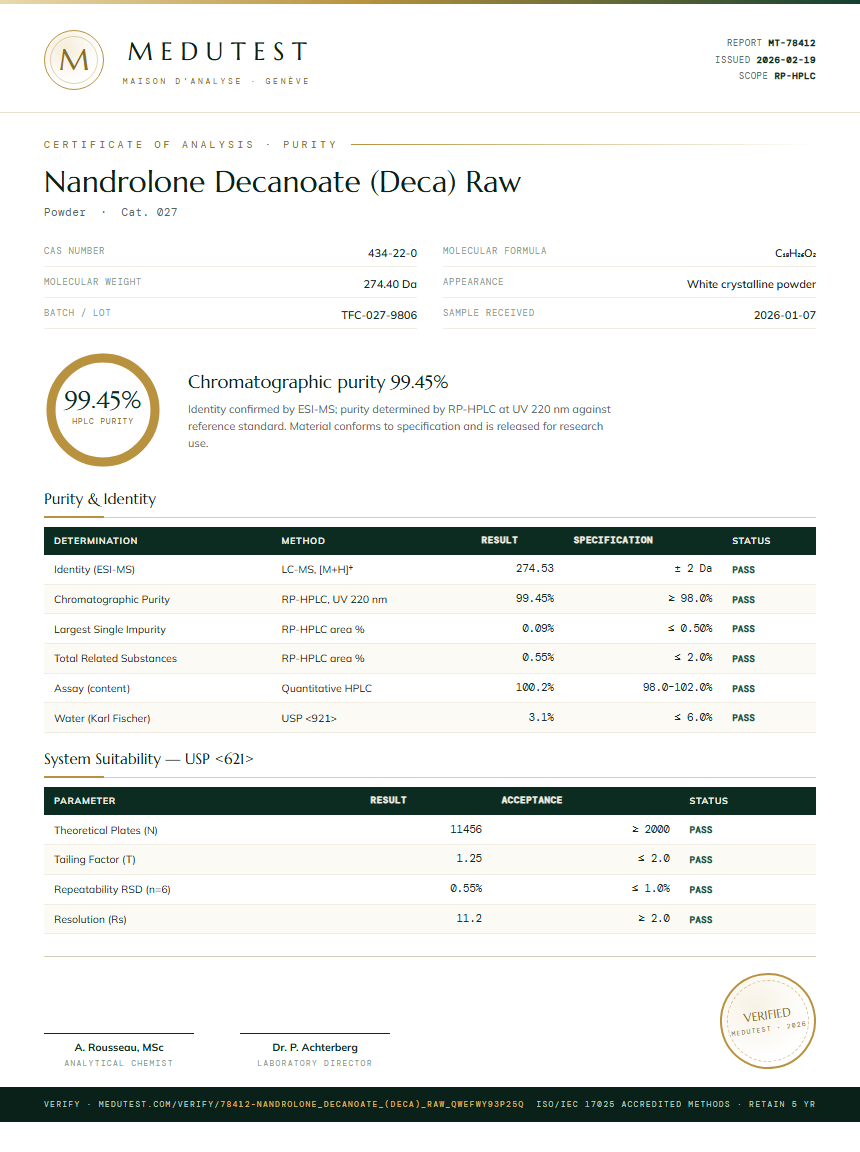Image resolution: width=860 pixels, height=1152 pixels.
Task: Select the appearance White crystalline powder
Action: click(751, 284)
